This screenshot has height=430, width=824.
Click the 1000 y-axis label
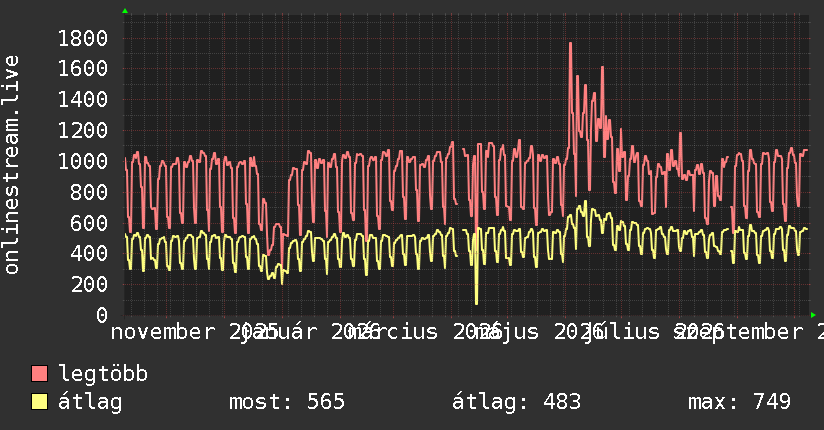[83, 161]
